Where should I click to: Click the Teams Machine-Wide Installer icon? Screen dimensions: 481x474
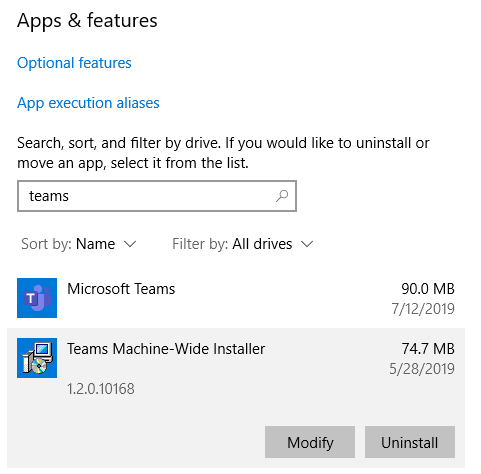[37, 358]
